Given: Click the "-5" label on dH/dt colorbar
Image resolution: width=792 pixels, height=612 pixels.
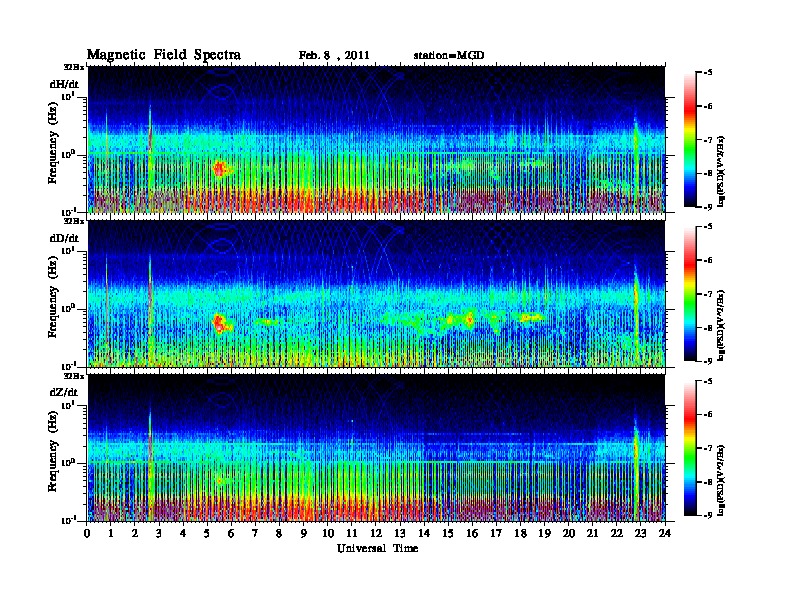Looking at the screenshot, I should click(x=709, y=72).
